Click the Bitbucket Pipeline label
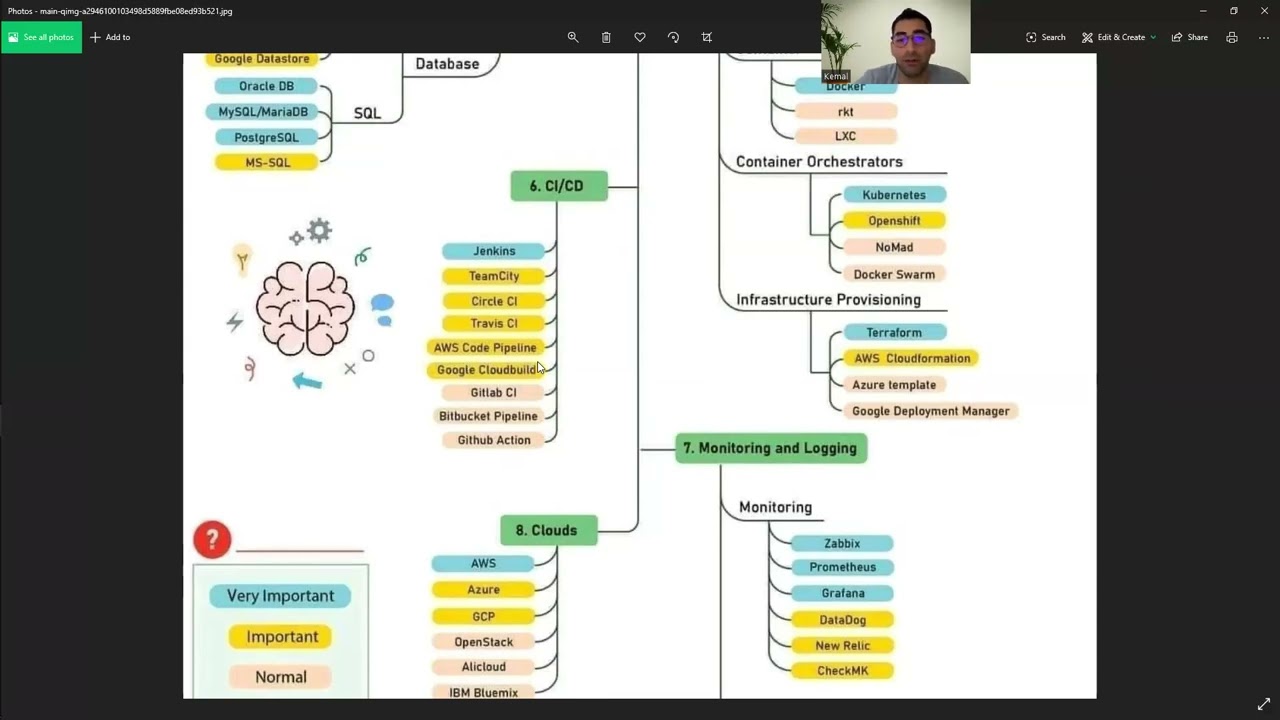Screen dimensions: 1280x720 [x=489, y=416]
